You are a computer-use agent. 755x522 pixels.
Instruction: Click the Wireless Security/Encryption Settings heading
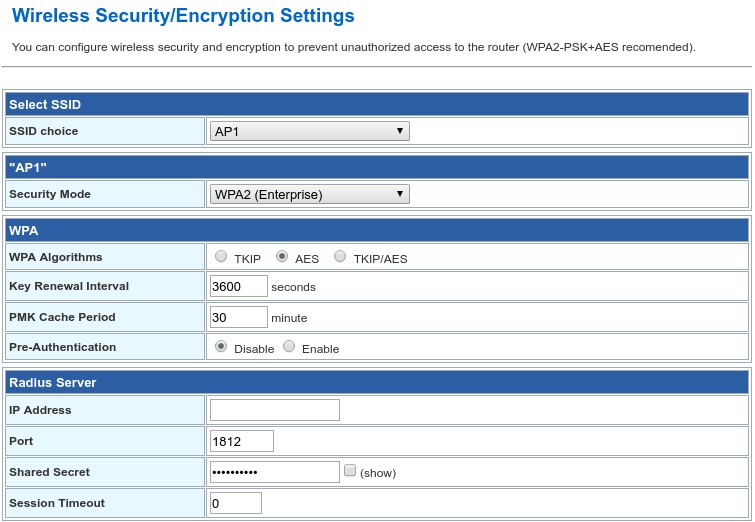coord(183,15)
